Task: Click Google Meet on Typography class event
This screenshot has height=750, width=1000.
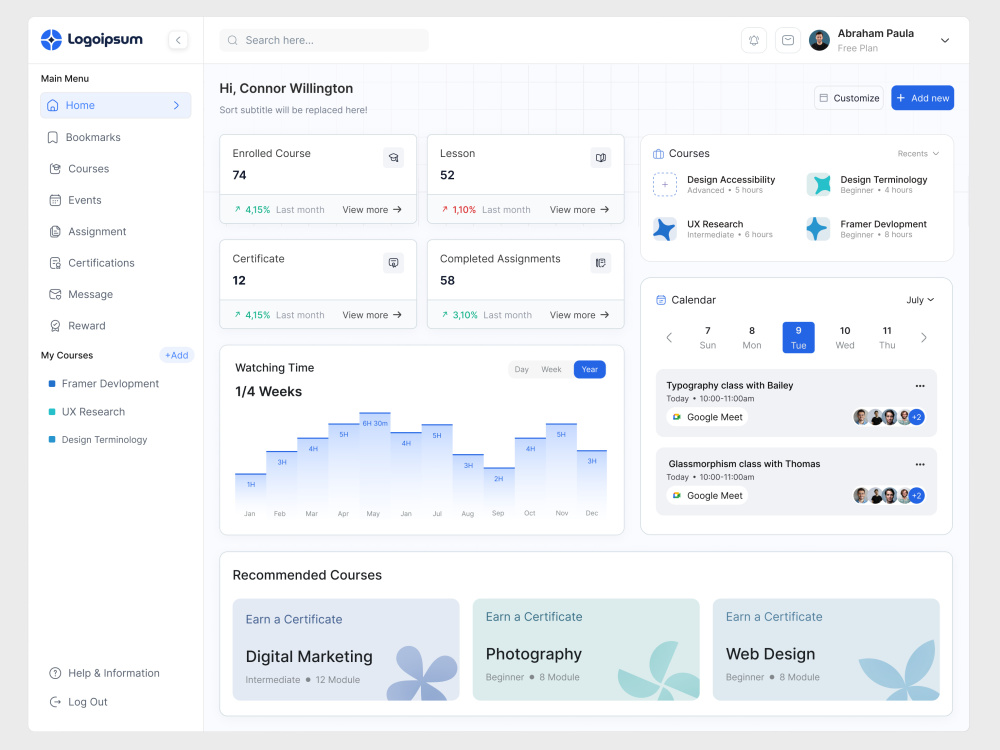Action: (707, 417)
